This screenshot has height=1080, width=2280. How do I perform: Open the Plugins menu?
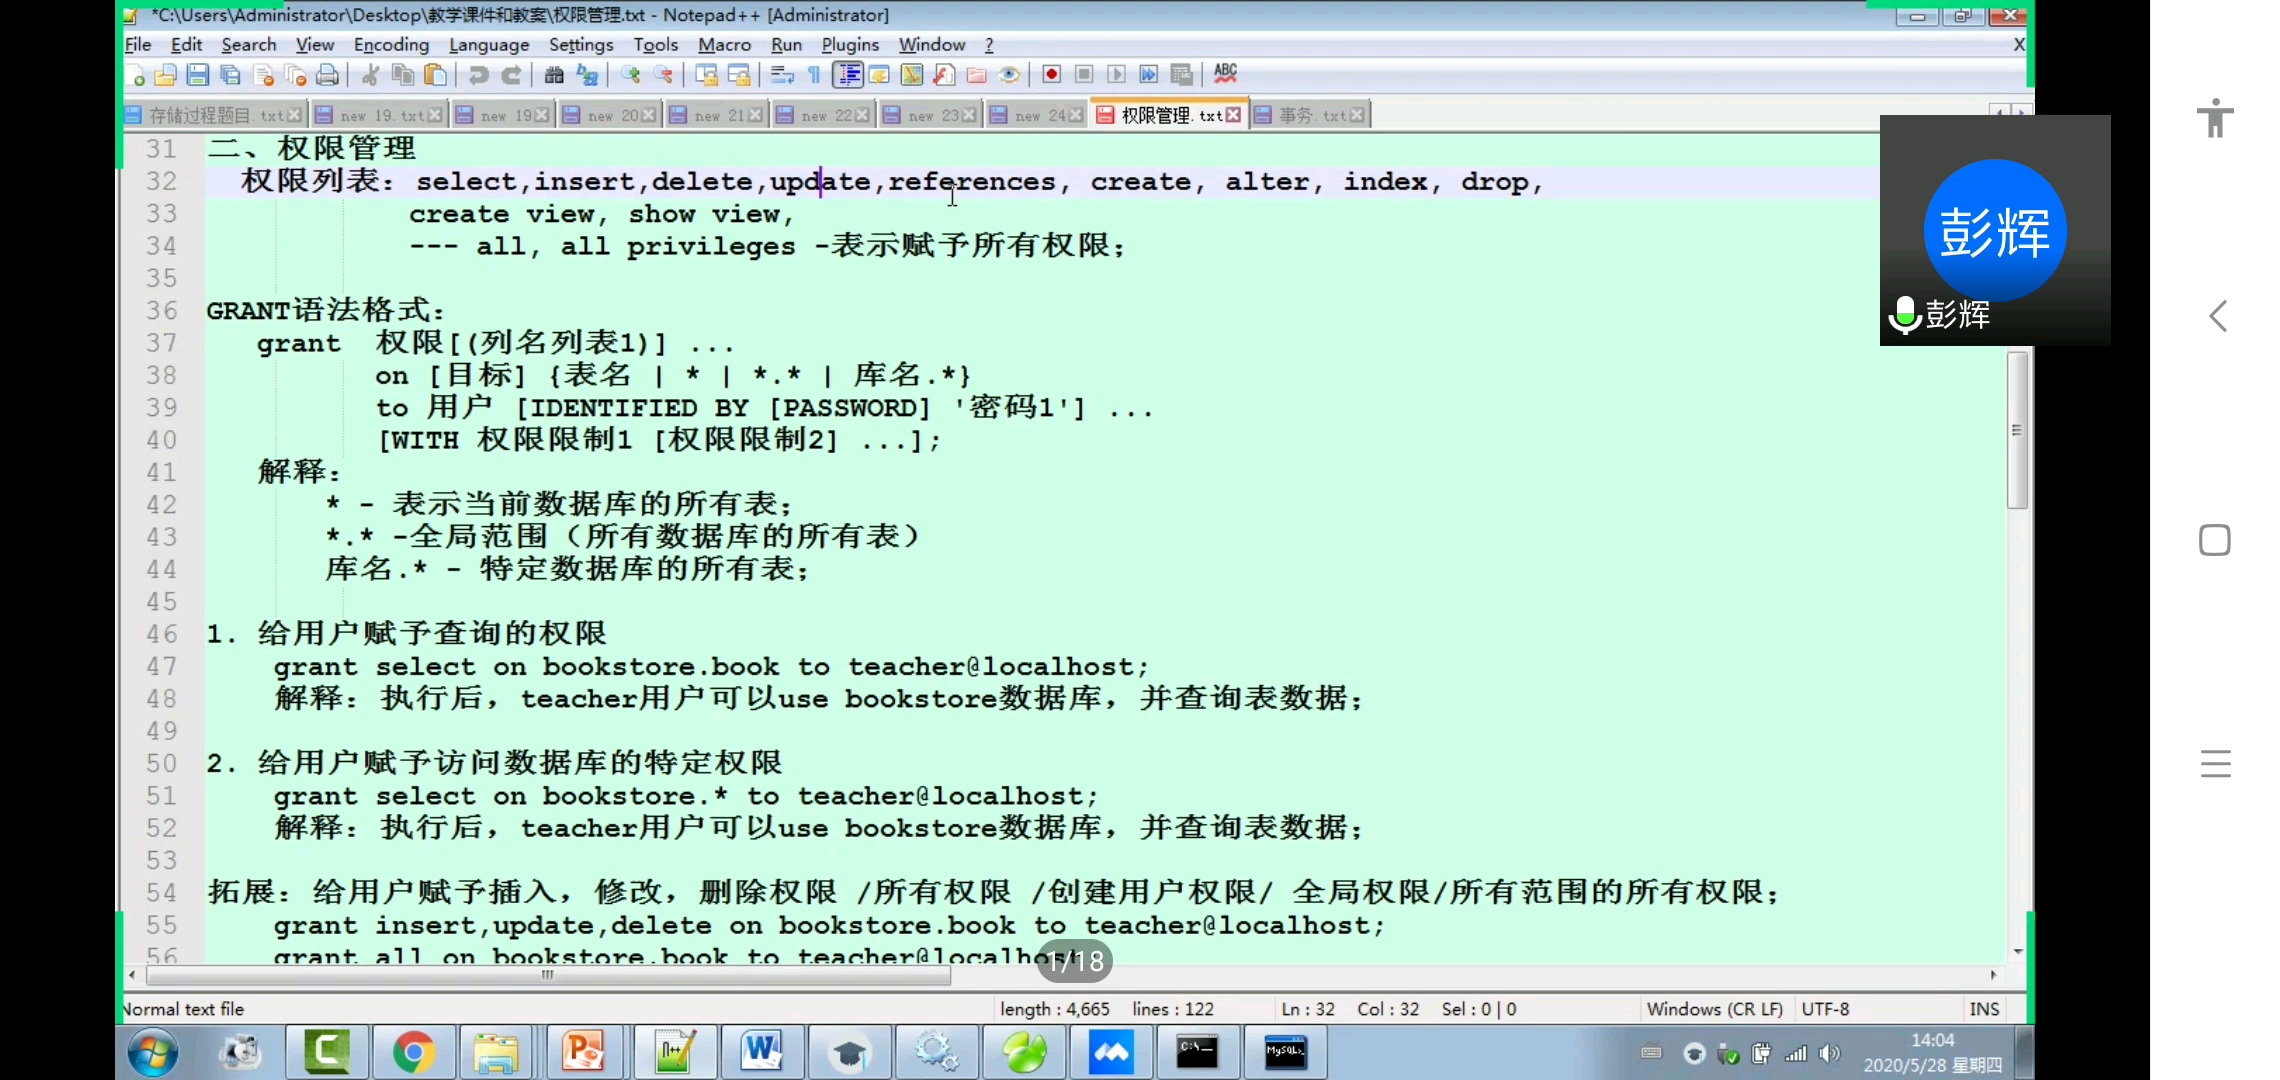click(850, 45)
